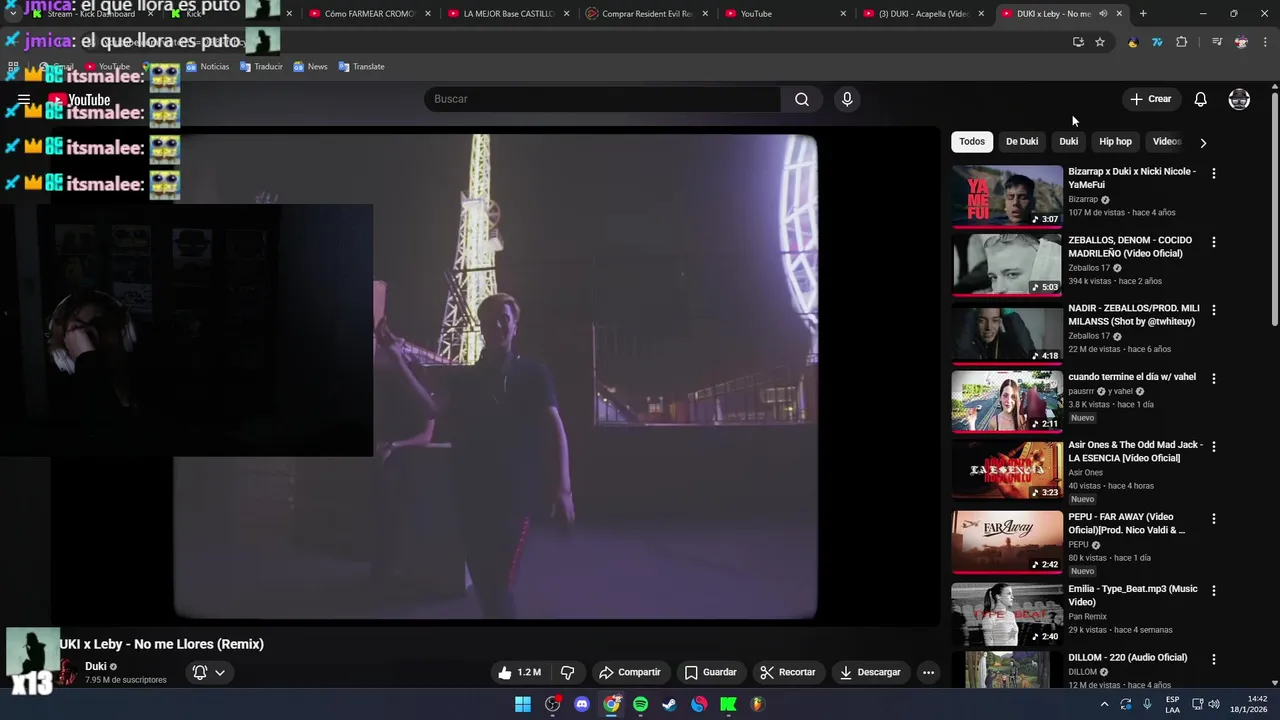The height and width of the screenshot is (720, 1280).
Task: Open options for Bizarrap x Duki video
Action: [1214, 173]
